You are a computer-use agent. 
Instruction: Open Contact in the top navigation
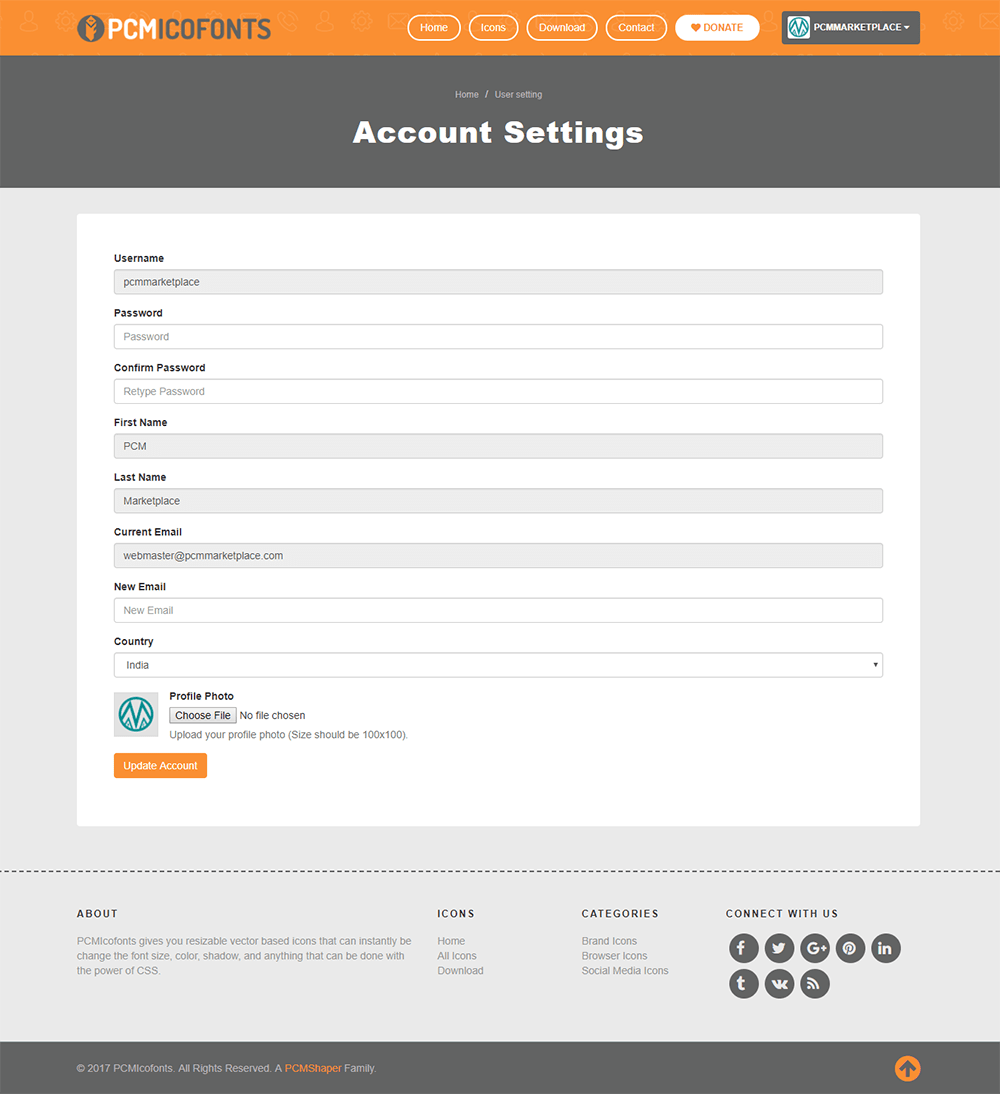point(636,28)
